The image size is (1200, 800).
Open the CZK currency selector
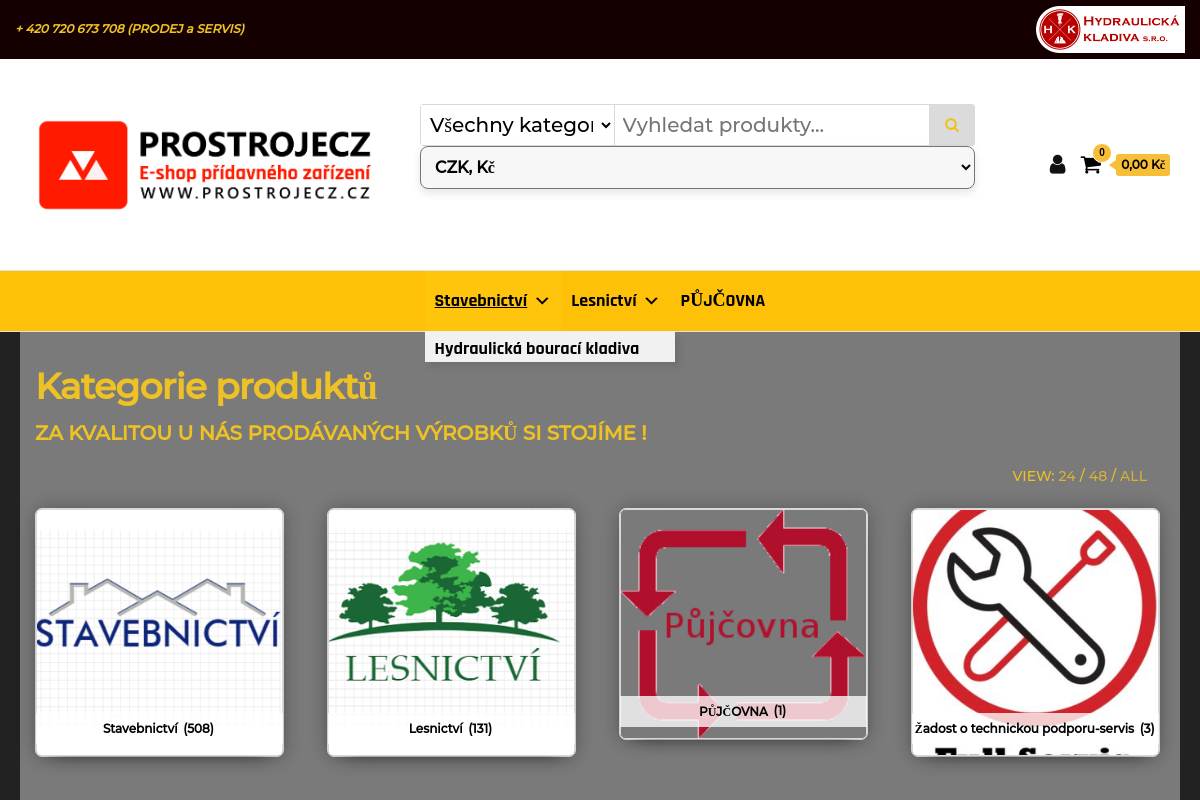pos(696,167)
